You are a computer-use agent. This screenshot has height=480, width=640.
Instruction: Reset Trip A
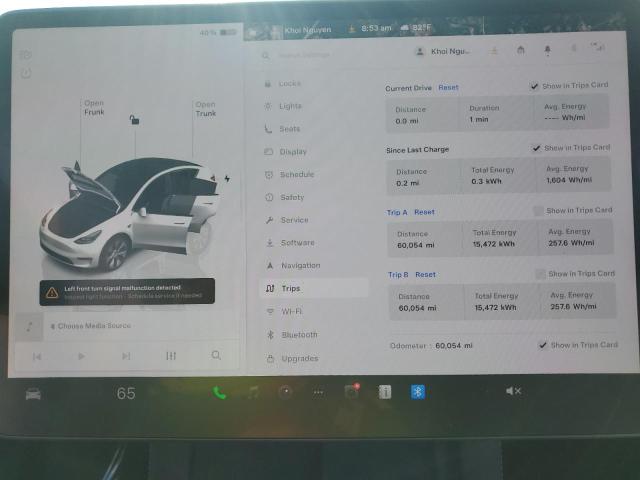point(424,212)
